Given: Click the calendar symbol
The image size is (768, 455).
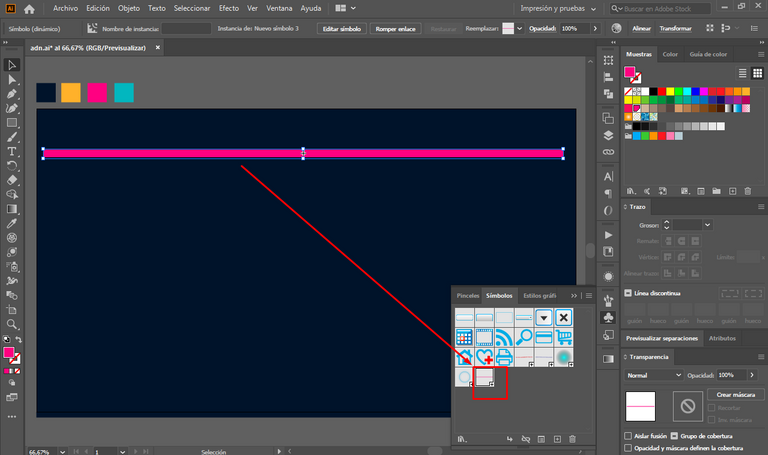Looking at the screenshot, I should (x=464, y=337).
